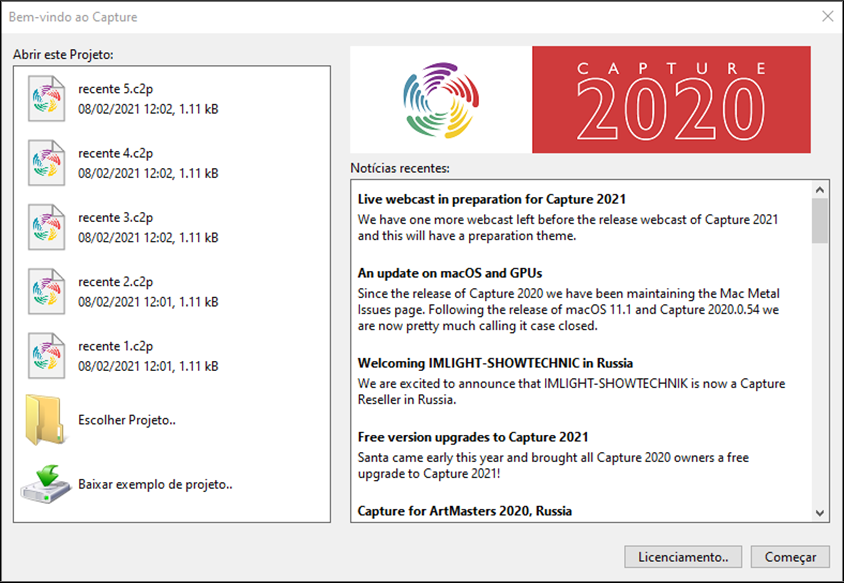Click the recente 5.c2p file icon
The height and width of the screenshot is (583, 844).
click(x=47, y=99)
